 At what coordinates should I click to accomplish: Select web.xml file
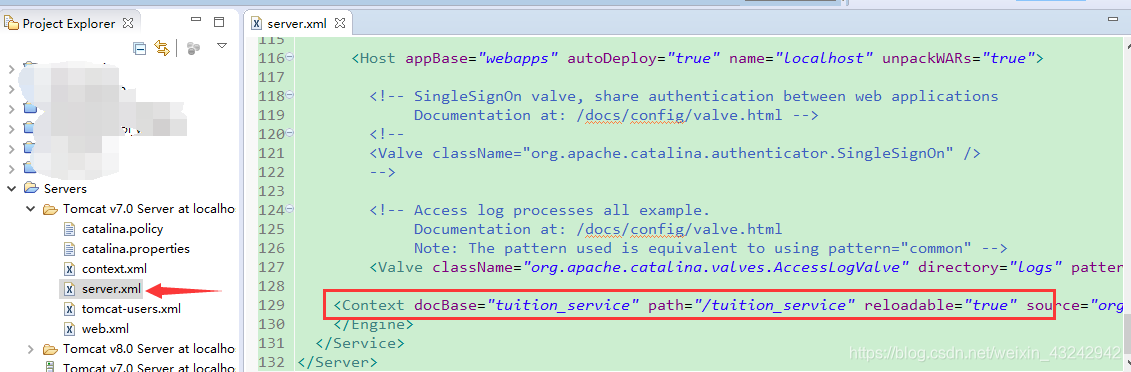[x=105, y=329]
